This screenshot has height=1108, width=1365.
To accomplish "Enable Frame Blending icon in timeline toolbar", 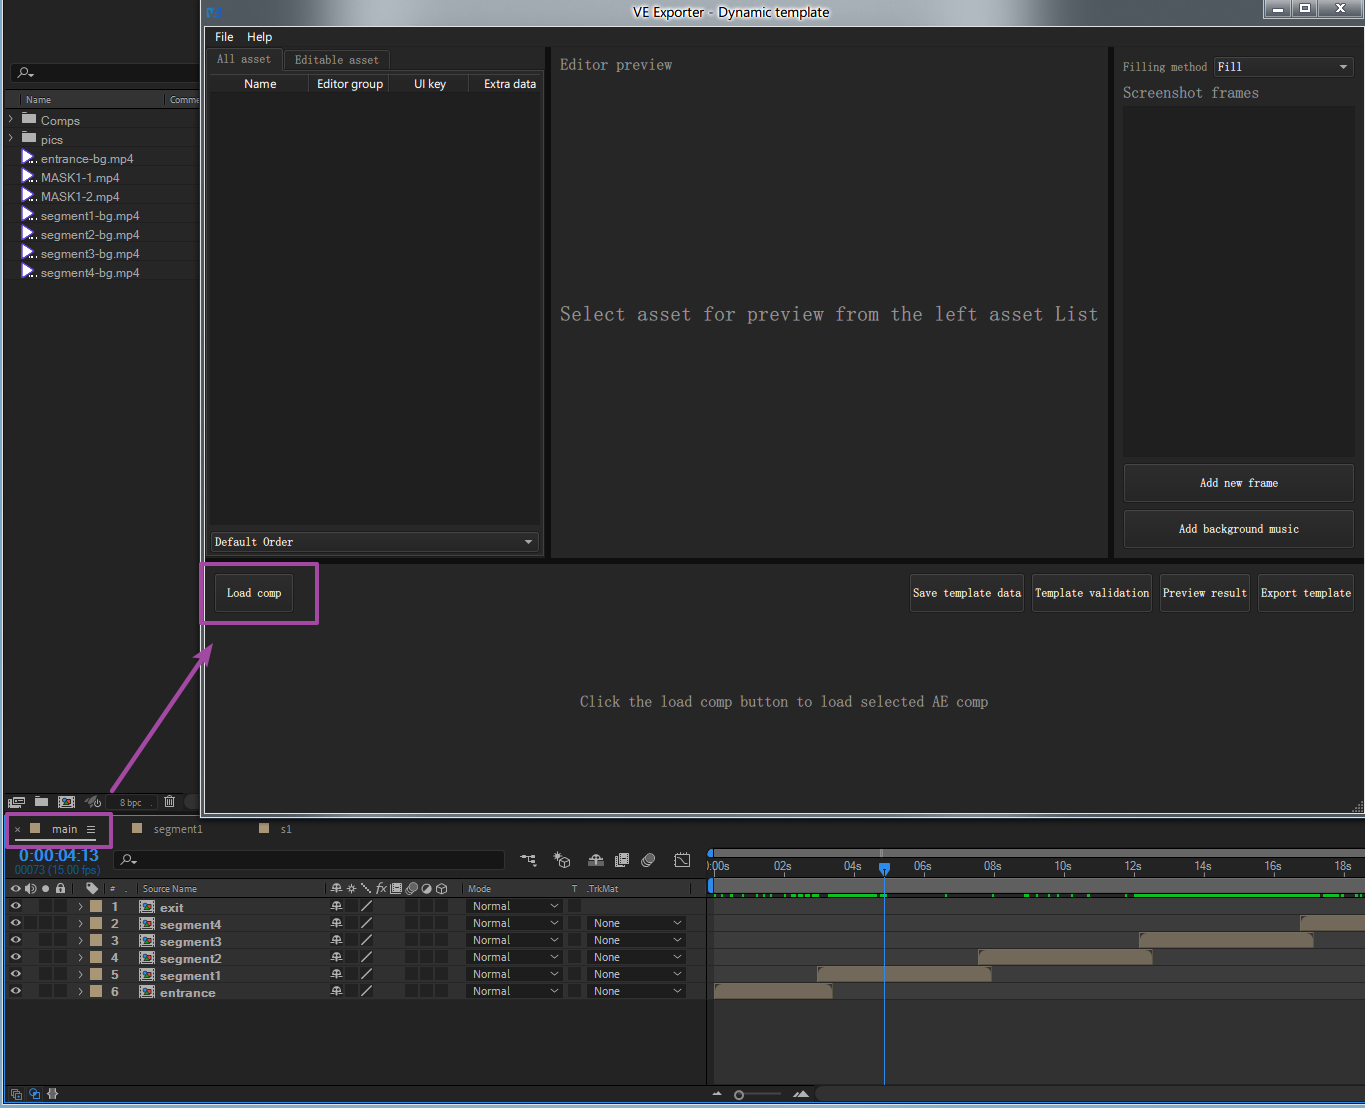I will 622,860.
